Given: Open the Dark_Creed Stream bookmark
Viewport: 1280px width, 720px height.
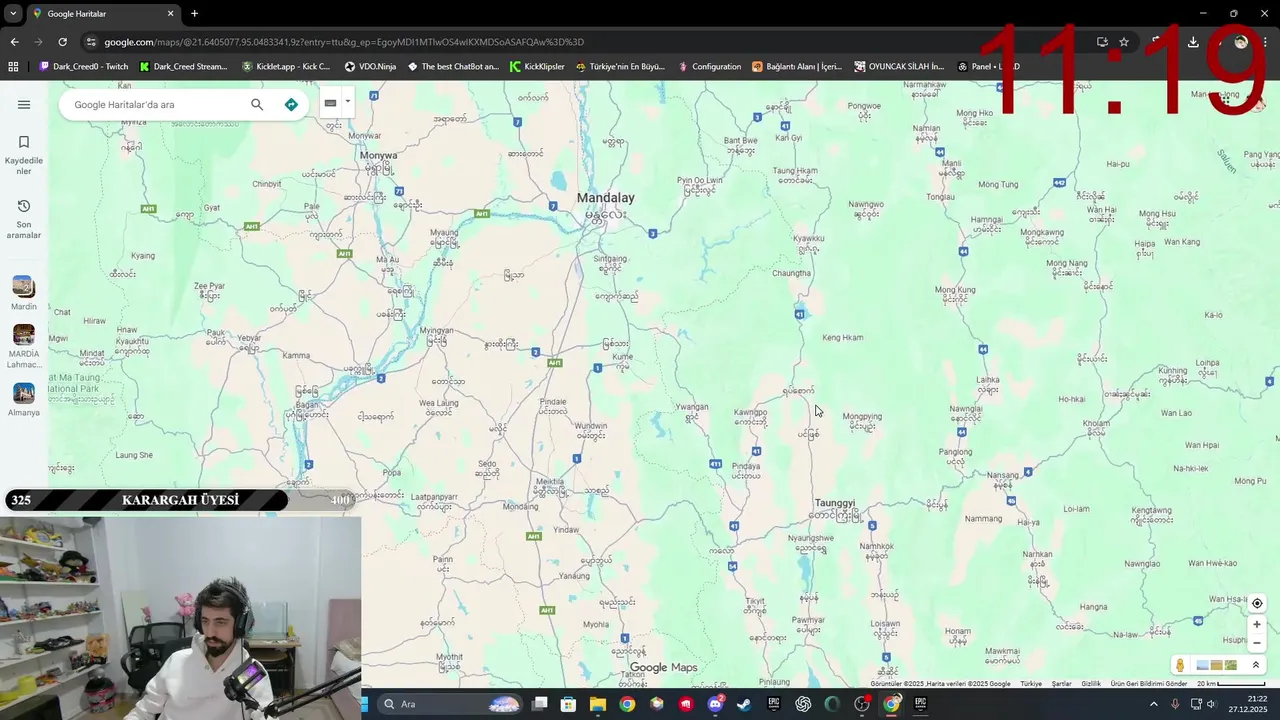Looking at the screenshot, I should click(x=184, y=67).
